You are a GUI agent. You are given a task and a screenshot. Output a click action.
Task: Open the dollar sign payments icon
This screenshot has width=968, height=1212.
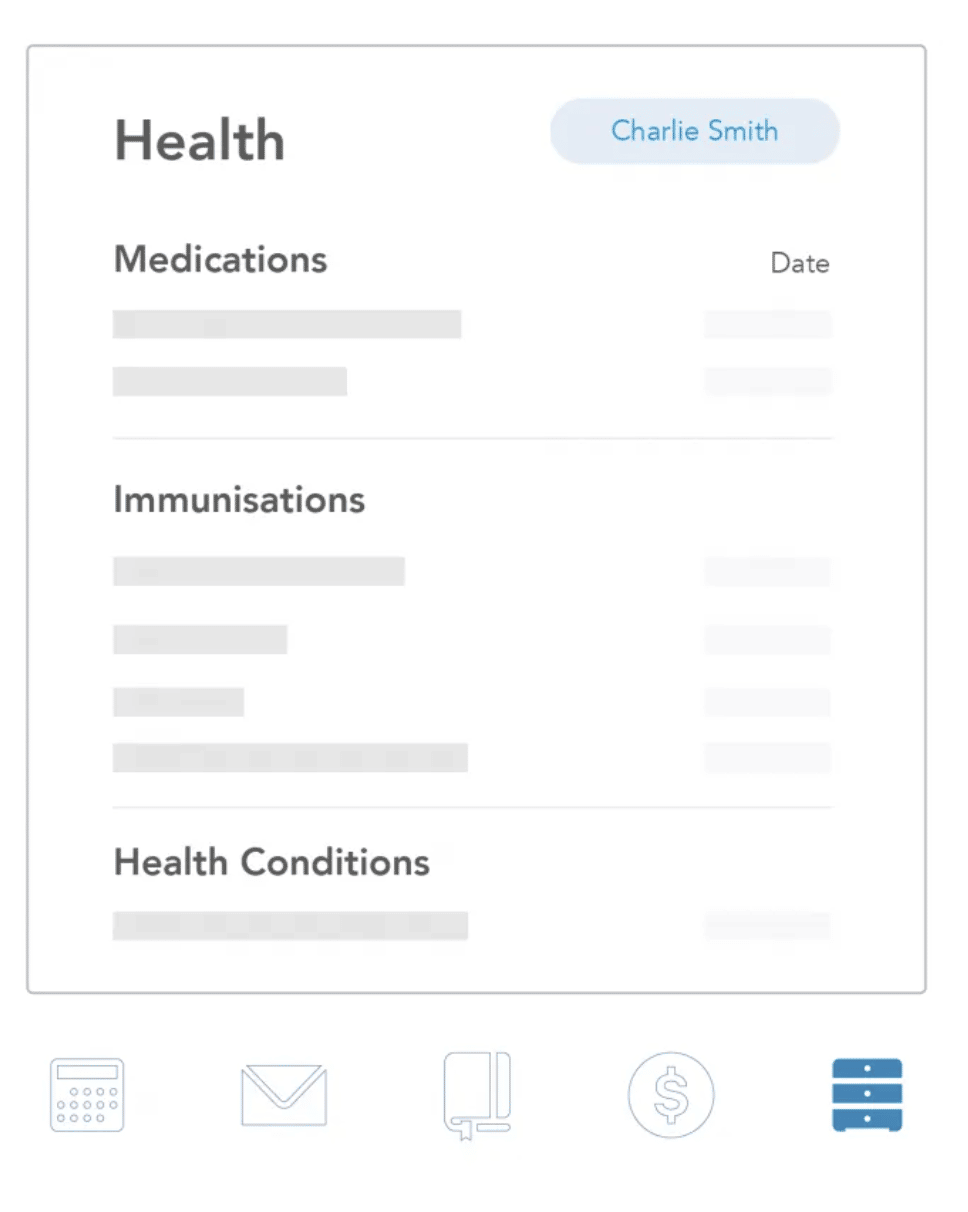click(671, 1094)
